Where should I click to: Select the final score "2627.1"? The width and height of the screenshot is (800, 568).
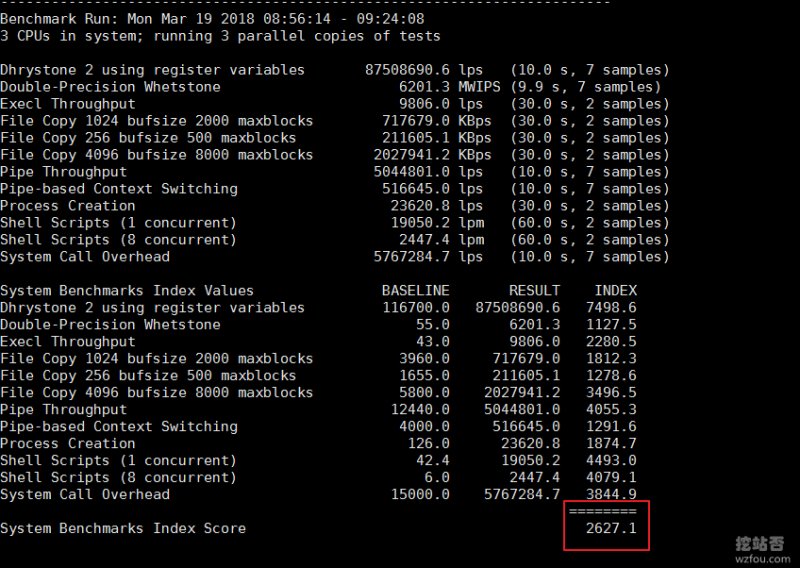611,528
